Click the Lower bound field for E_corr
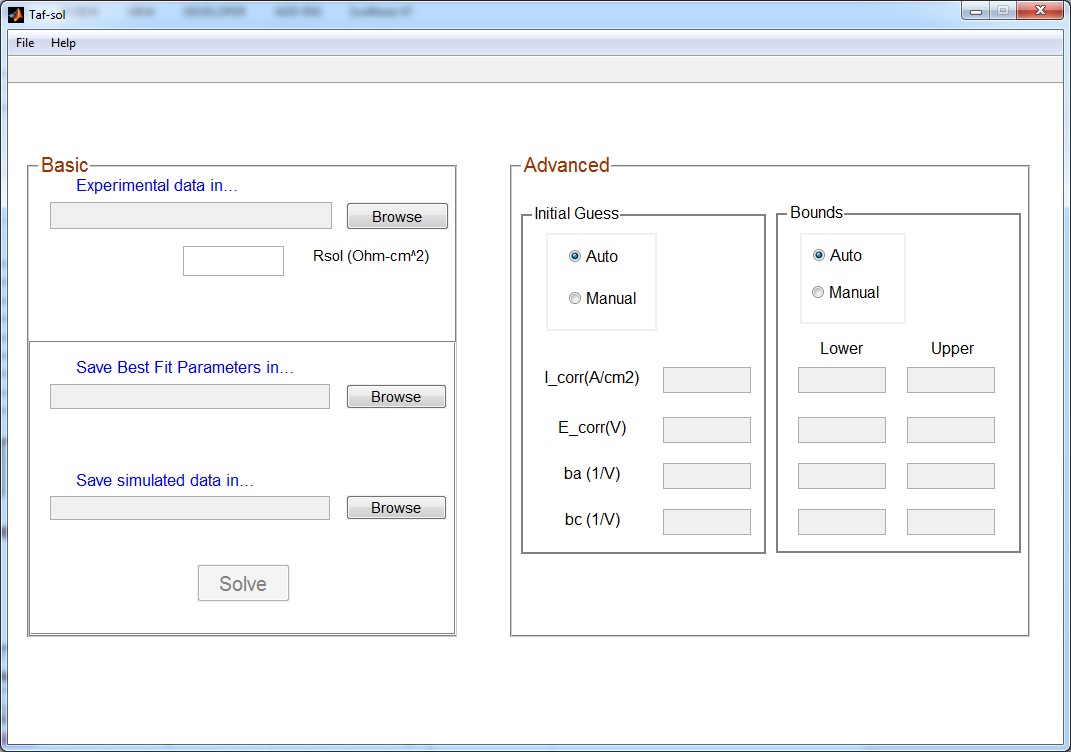1071x752 pixels. (x=842, y=430)
